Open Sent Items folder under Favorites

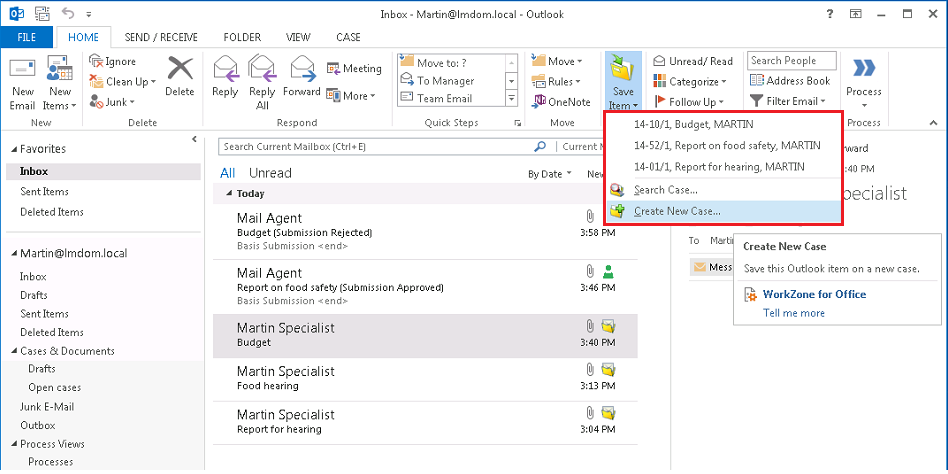(44, 192)
